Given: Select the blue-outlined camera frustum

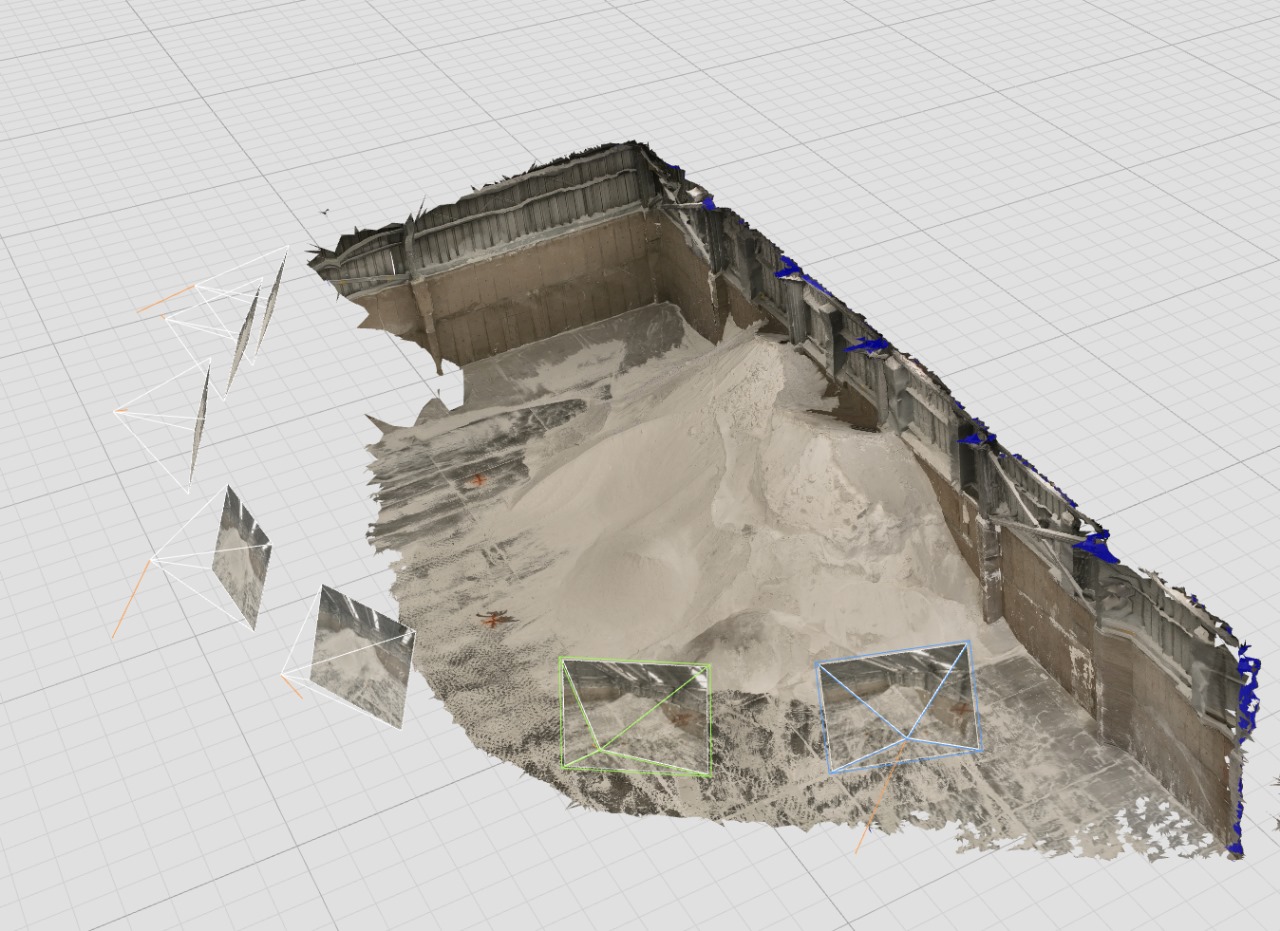Looking at the screenshot, I should tap(898, 707).
